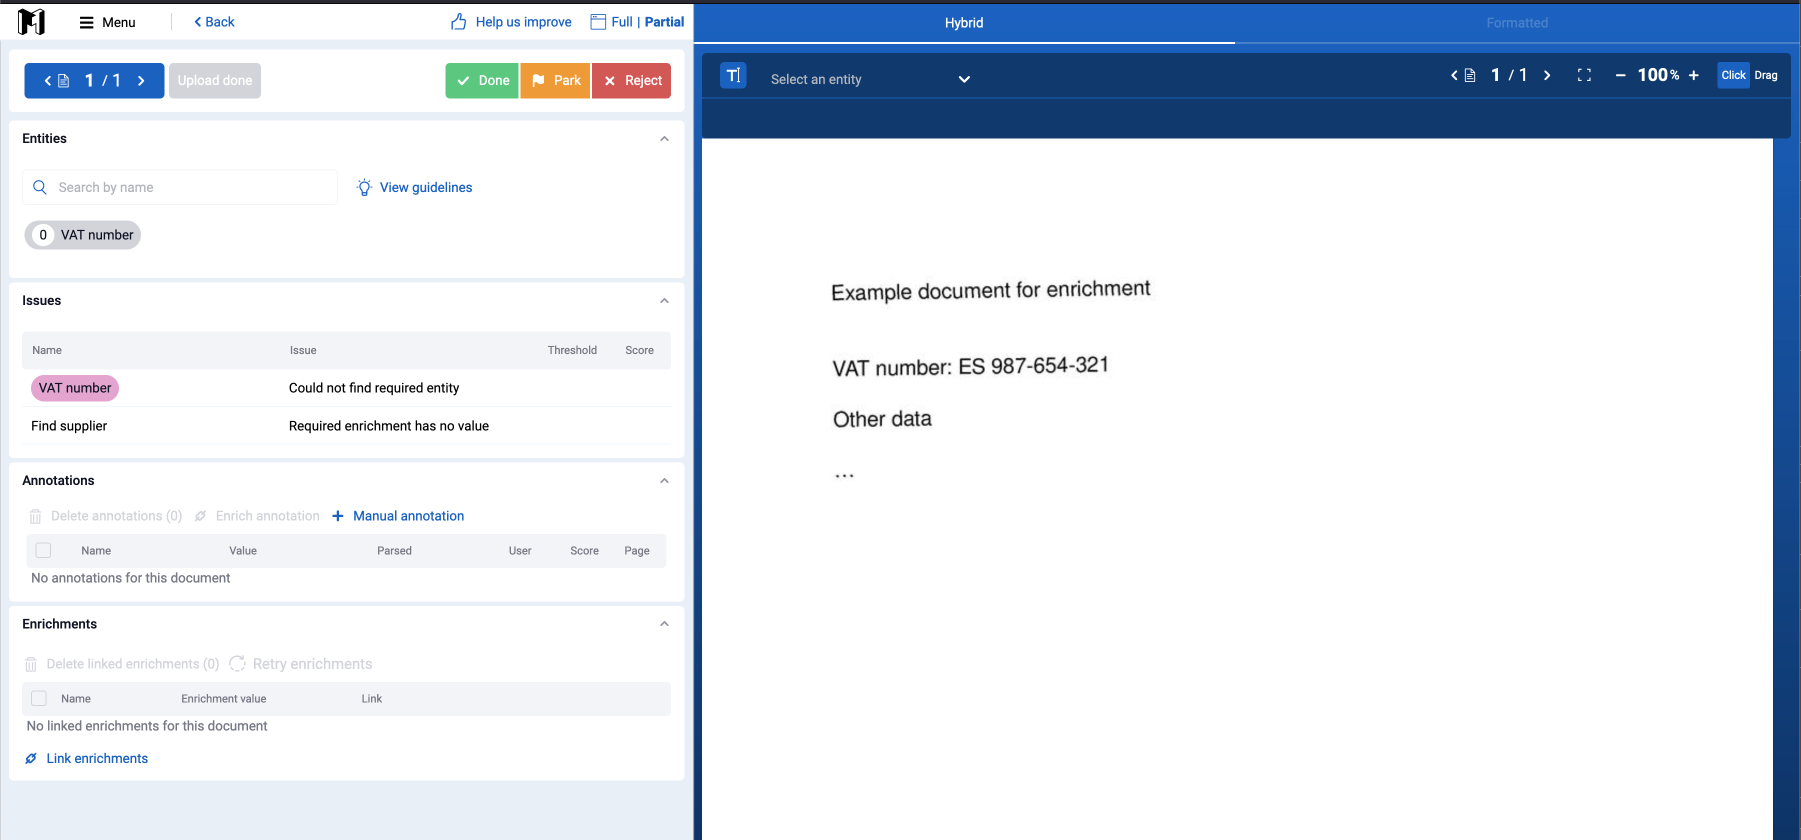Click Help us improve thumbs-up
Viewport: 1801px width, 840px height.
tap(458, 22)
